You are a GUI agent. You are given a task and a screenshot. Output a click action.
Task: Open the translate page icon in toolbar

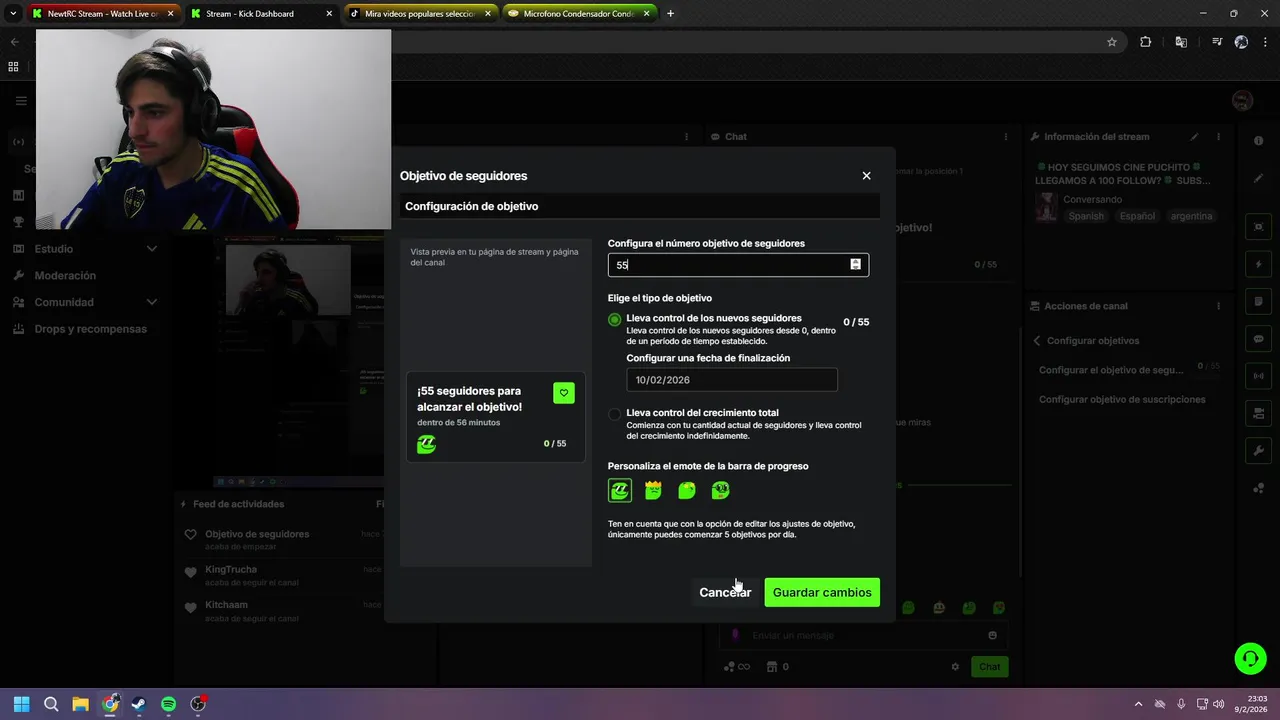1181,42
